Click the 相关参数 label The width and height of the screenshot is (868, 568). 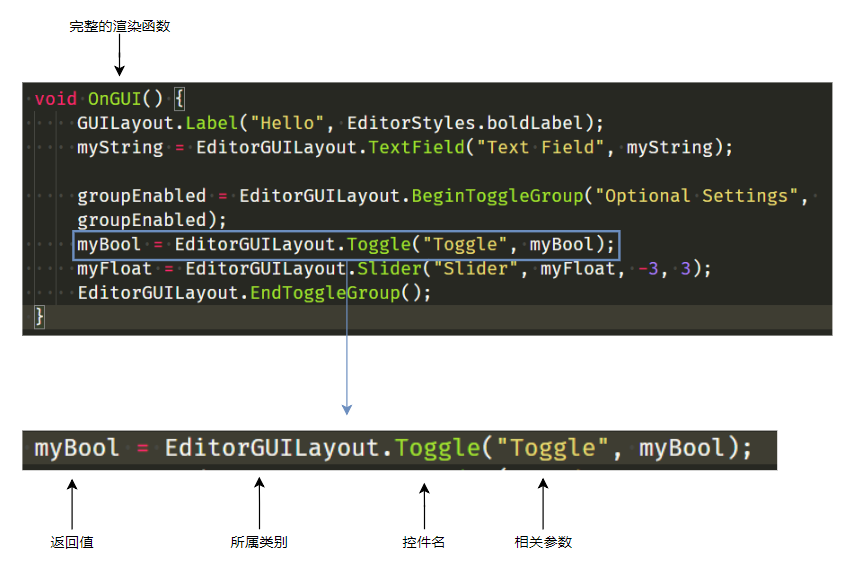click(x=543, y=542)
